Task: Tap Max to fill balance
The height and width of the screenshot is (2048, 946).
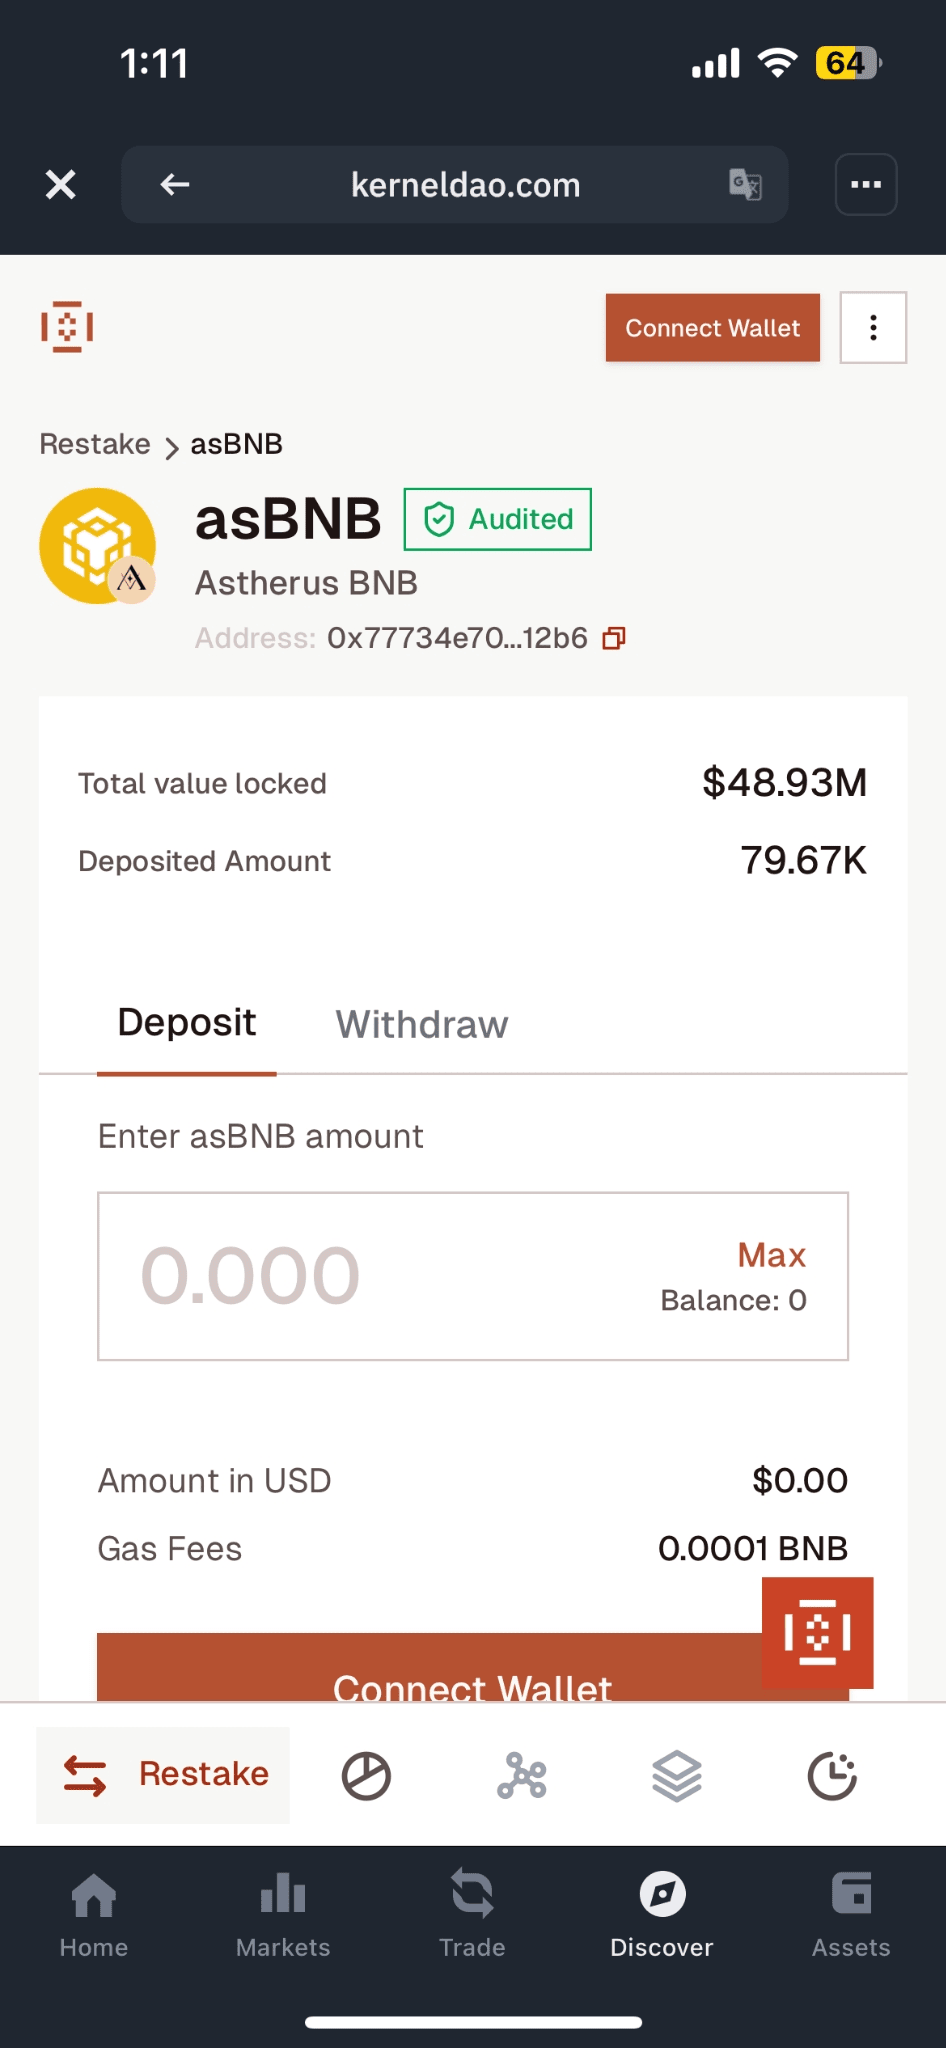Action: click(772, 1255)
